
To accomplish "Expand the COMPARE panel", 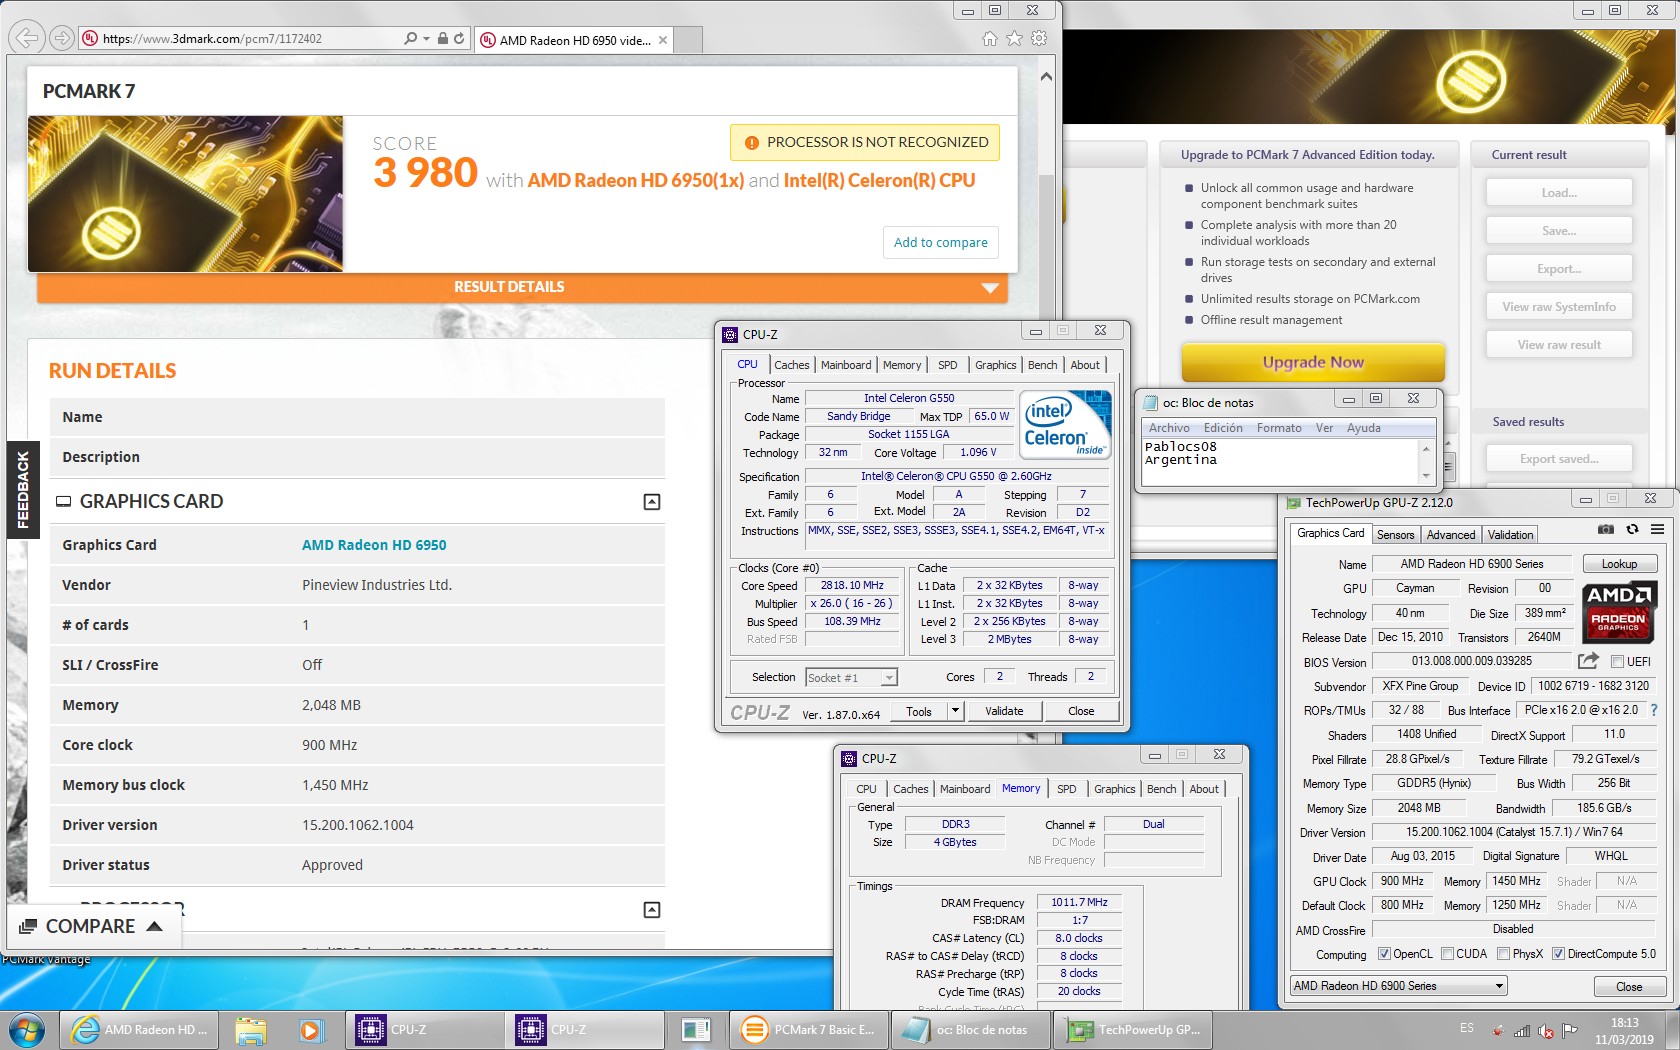I will pos(92,926).
